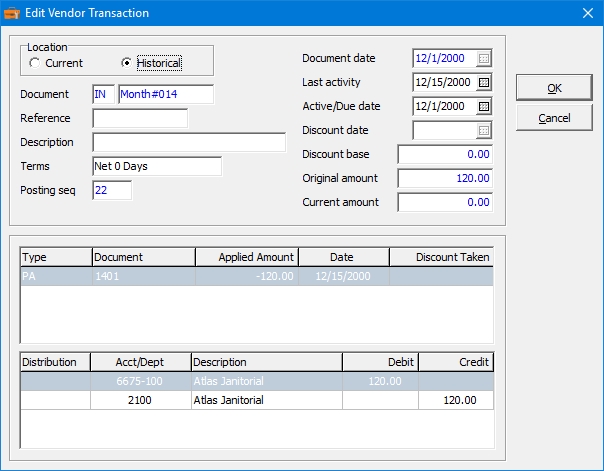This screenshot has width=604, height=471.
Task: Edit the Terms field Net 0 Days
Action: [157, 166]
